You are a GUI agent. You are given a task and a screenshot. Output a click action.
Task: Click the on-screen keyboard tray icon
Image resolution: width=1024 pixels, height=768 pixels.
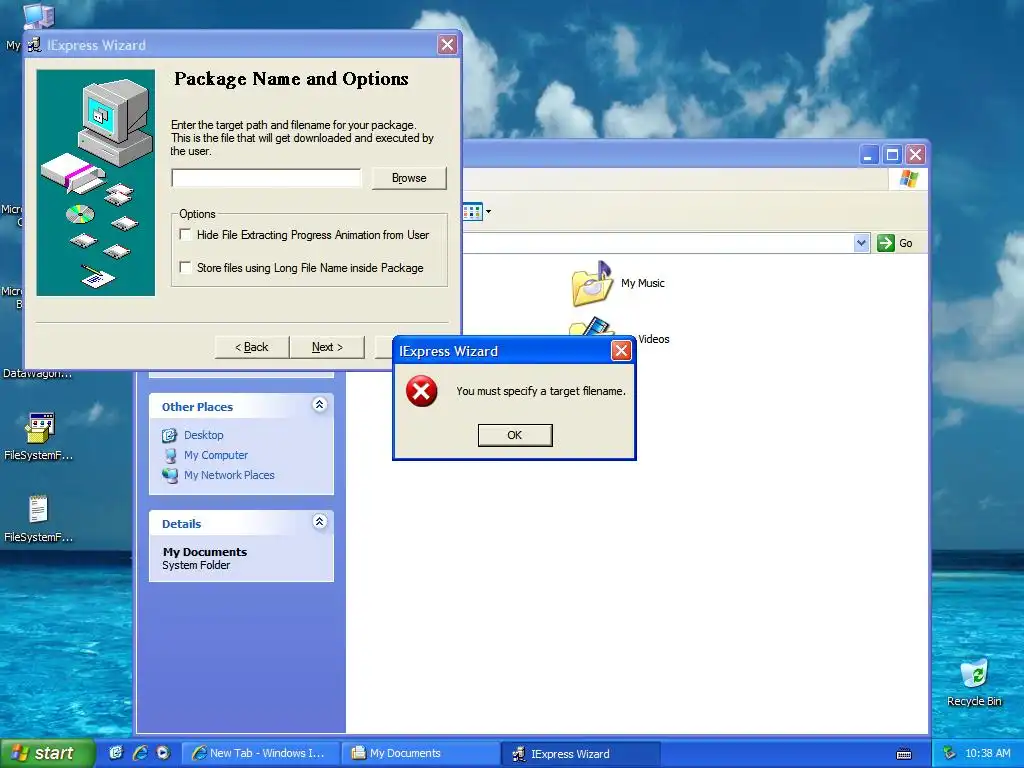(904, 754)
